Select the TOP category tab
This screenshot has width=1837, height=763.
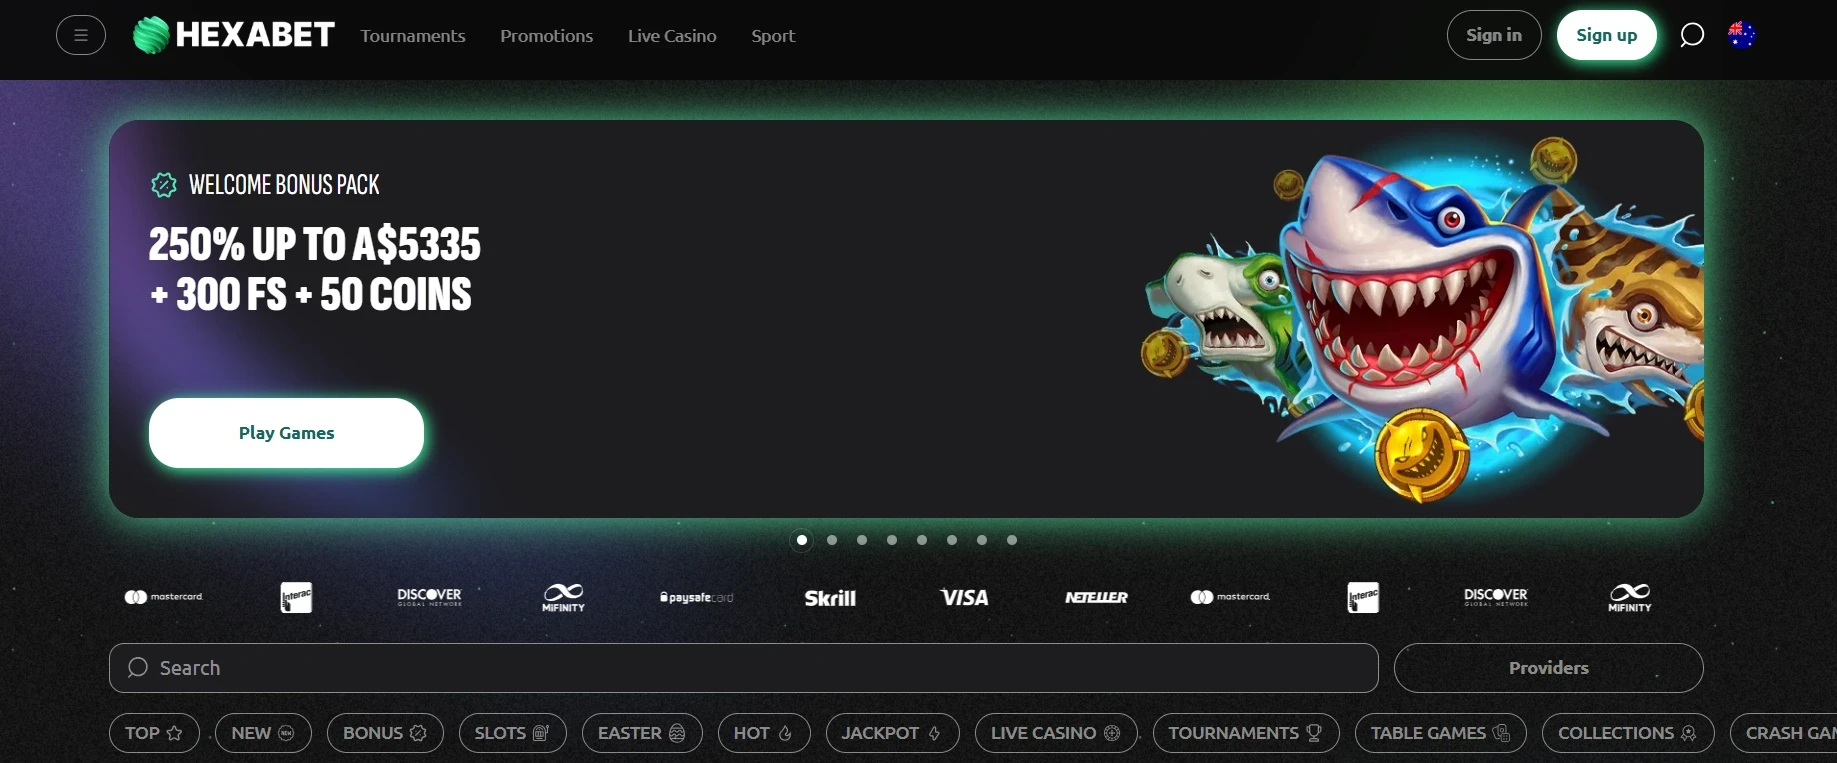(154, 733)
